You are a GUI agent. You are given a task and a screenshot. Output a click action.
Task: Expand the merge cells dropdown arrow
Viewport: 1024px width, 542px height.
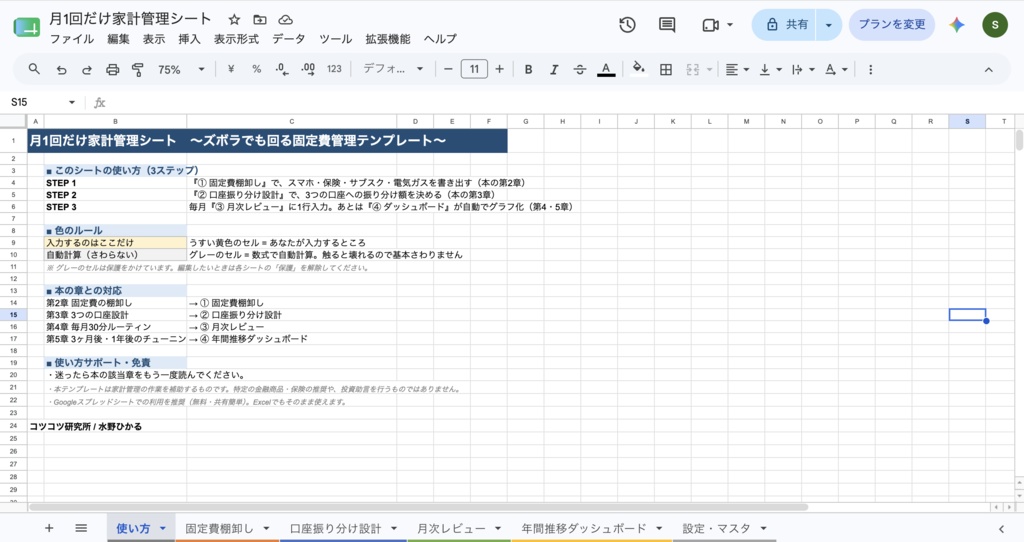[709, 69]
